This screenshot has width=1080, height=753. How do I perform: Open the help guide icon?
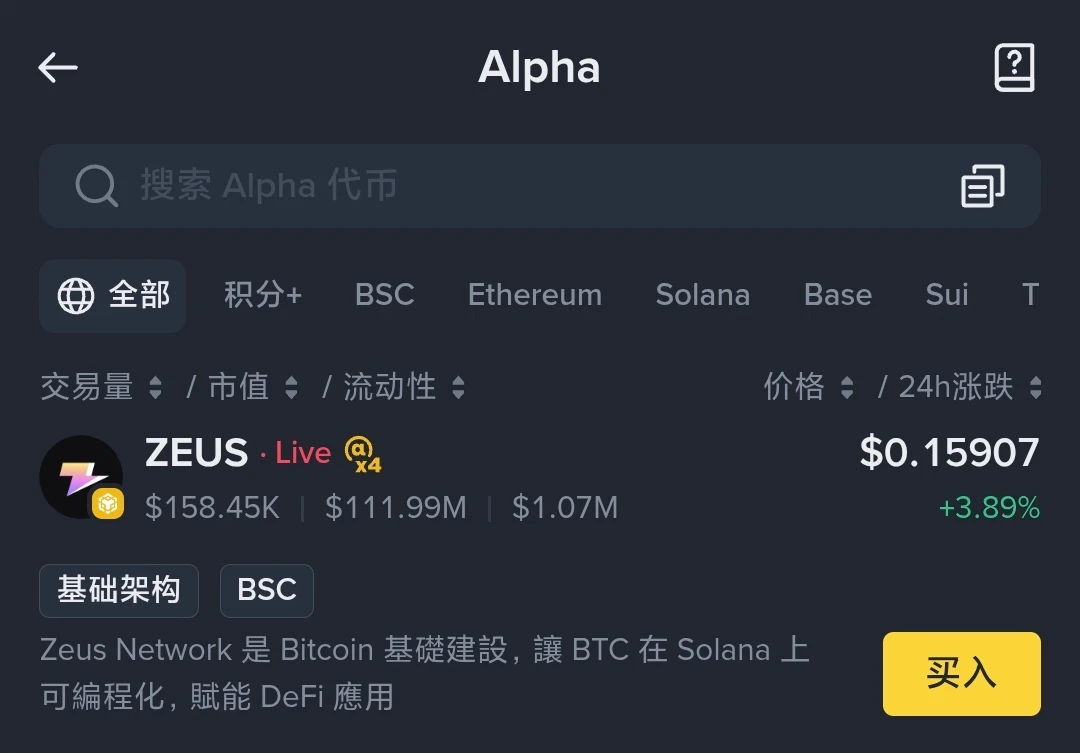[1015, 67]
